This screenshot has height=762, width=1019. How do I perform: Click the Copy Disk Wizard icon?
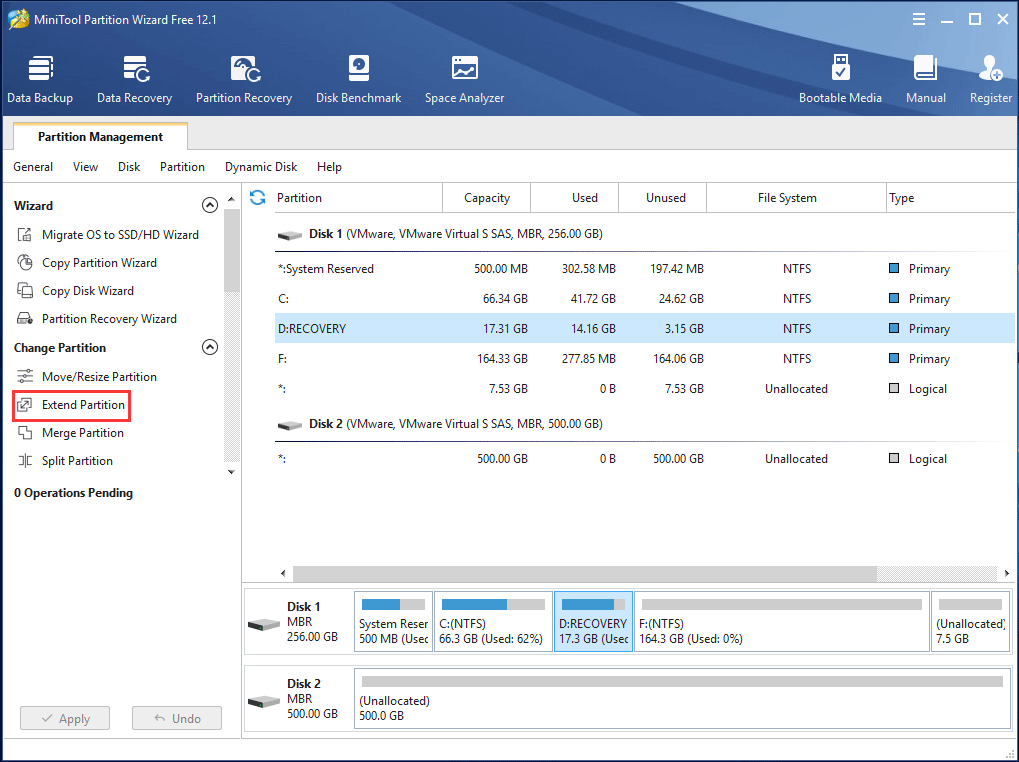[25, 290]
